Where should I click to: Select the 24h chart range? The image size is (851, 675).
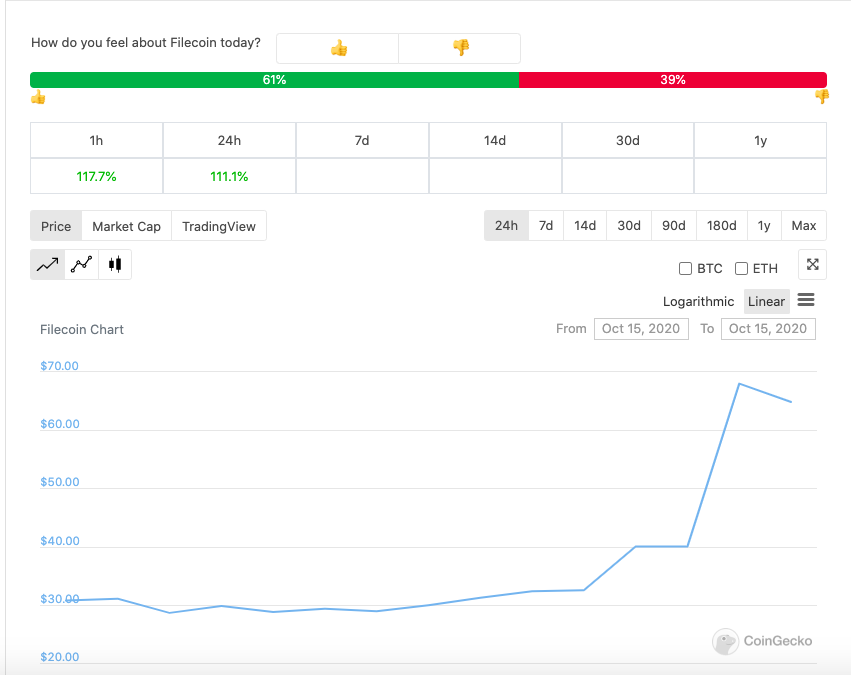tap(506, 226)
